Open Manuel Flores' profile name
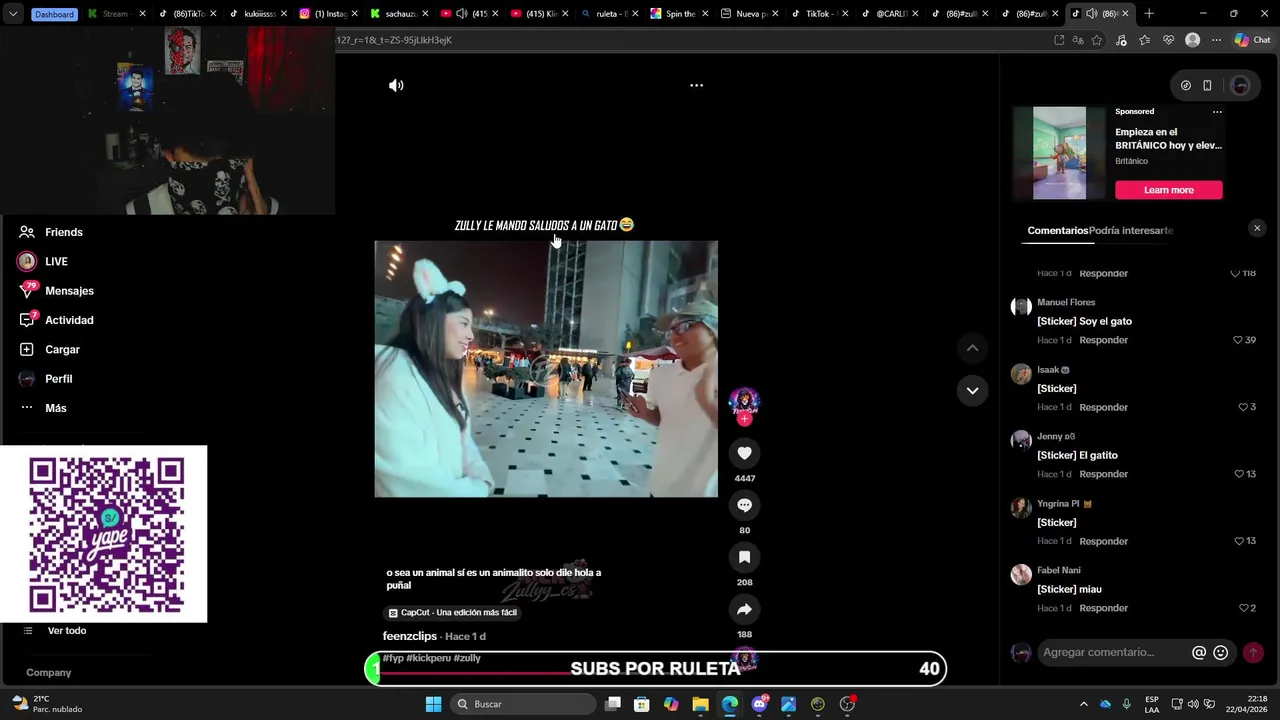This screenshot has height=720, width=1280. [1066, 302]
